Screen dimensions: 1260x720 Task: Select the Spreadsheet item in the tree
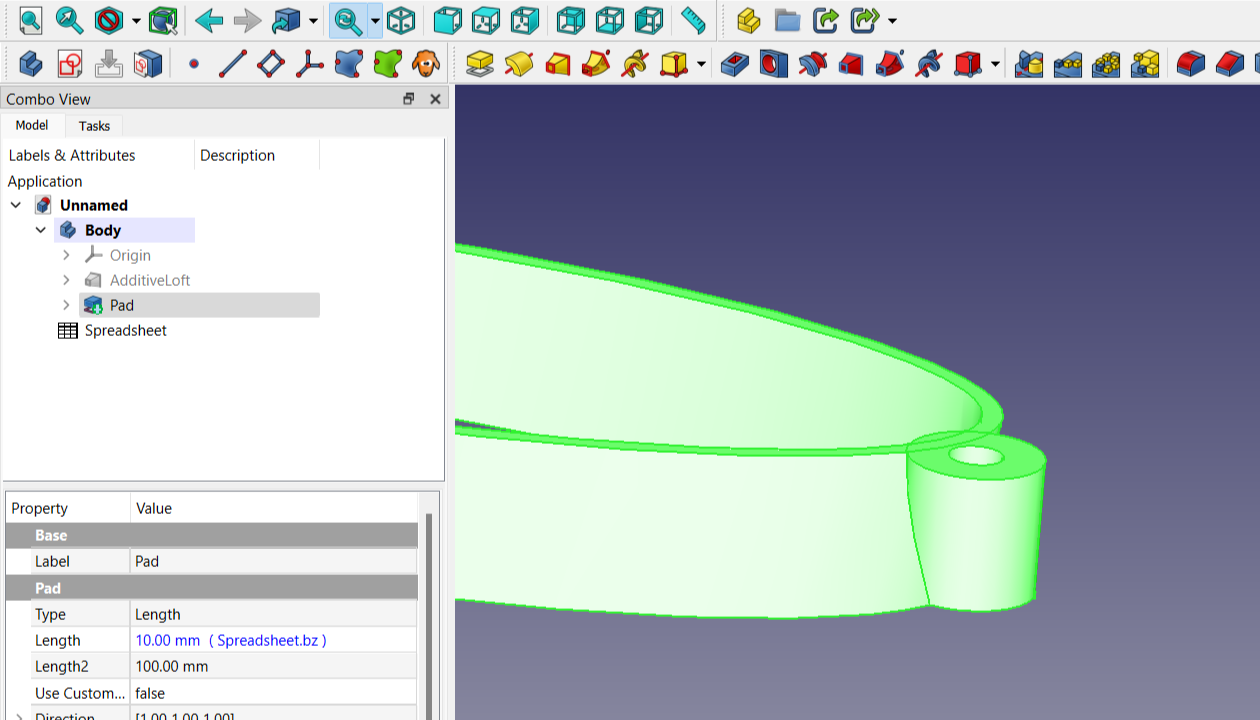(125, 330)
